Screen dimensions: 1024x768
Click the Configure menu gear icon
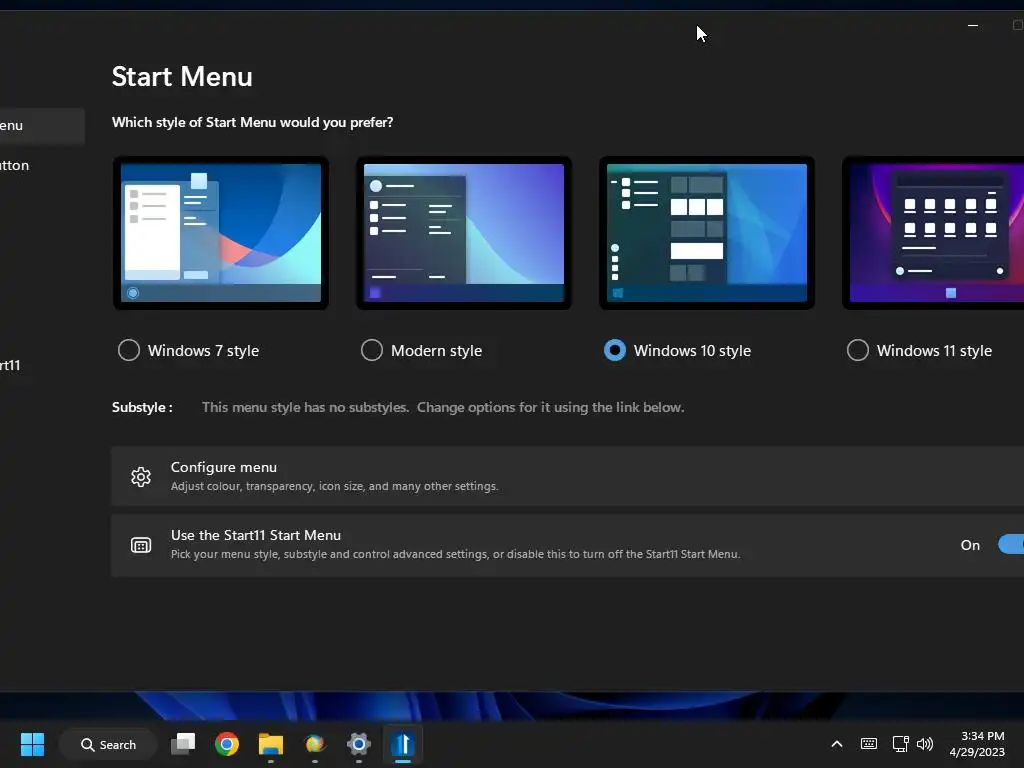[140, 477]
